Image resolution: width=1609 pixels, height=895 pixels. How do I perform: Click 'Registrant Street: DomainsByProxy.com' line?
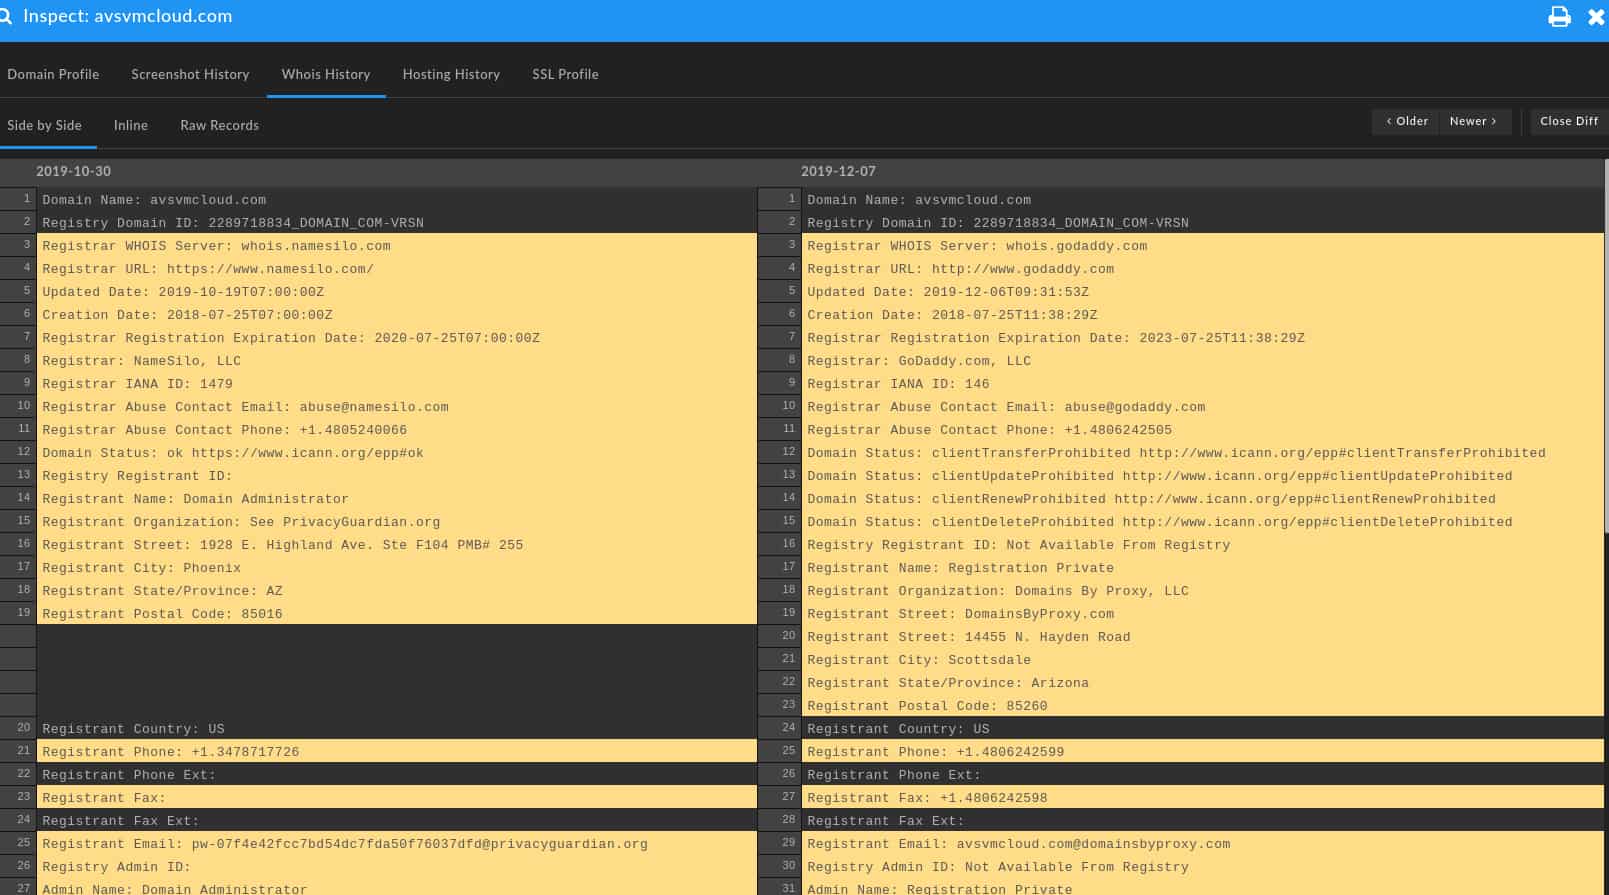(1203, 613)
